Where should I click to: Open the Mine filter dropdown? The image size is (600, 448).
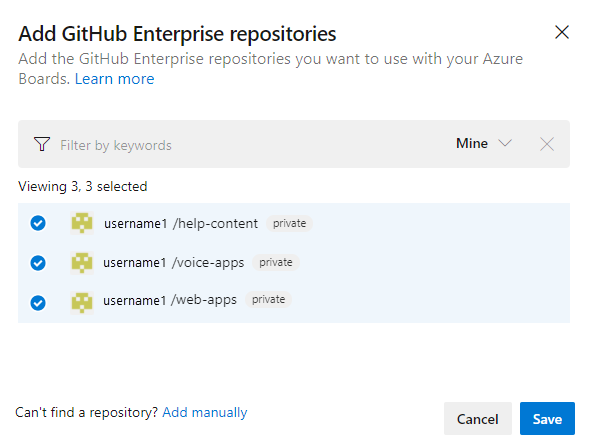(x=472, y=144)
